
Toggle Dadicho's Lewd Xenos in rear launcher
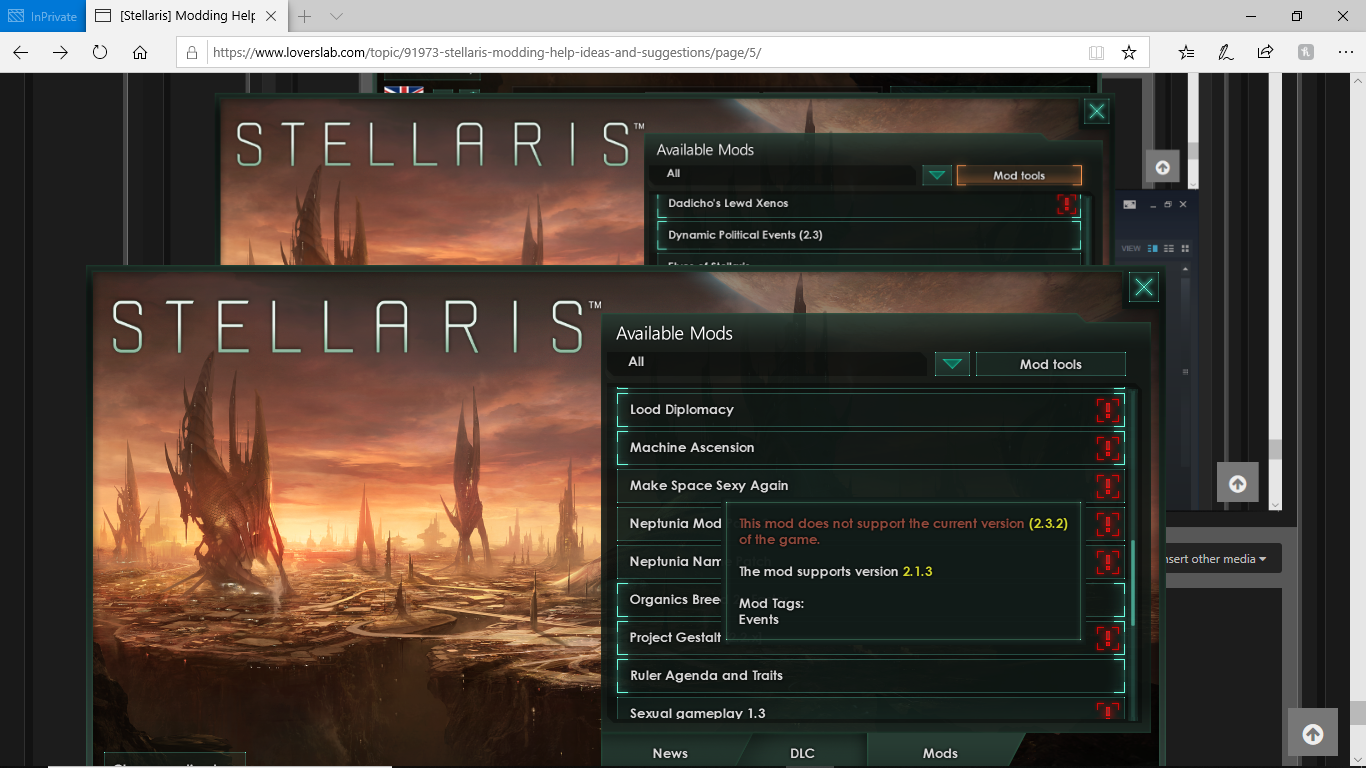coord(869,204)
